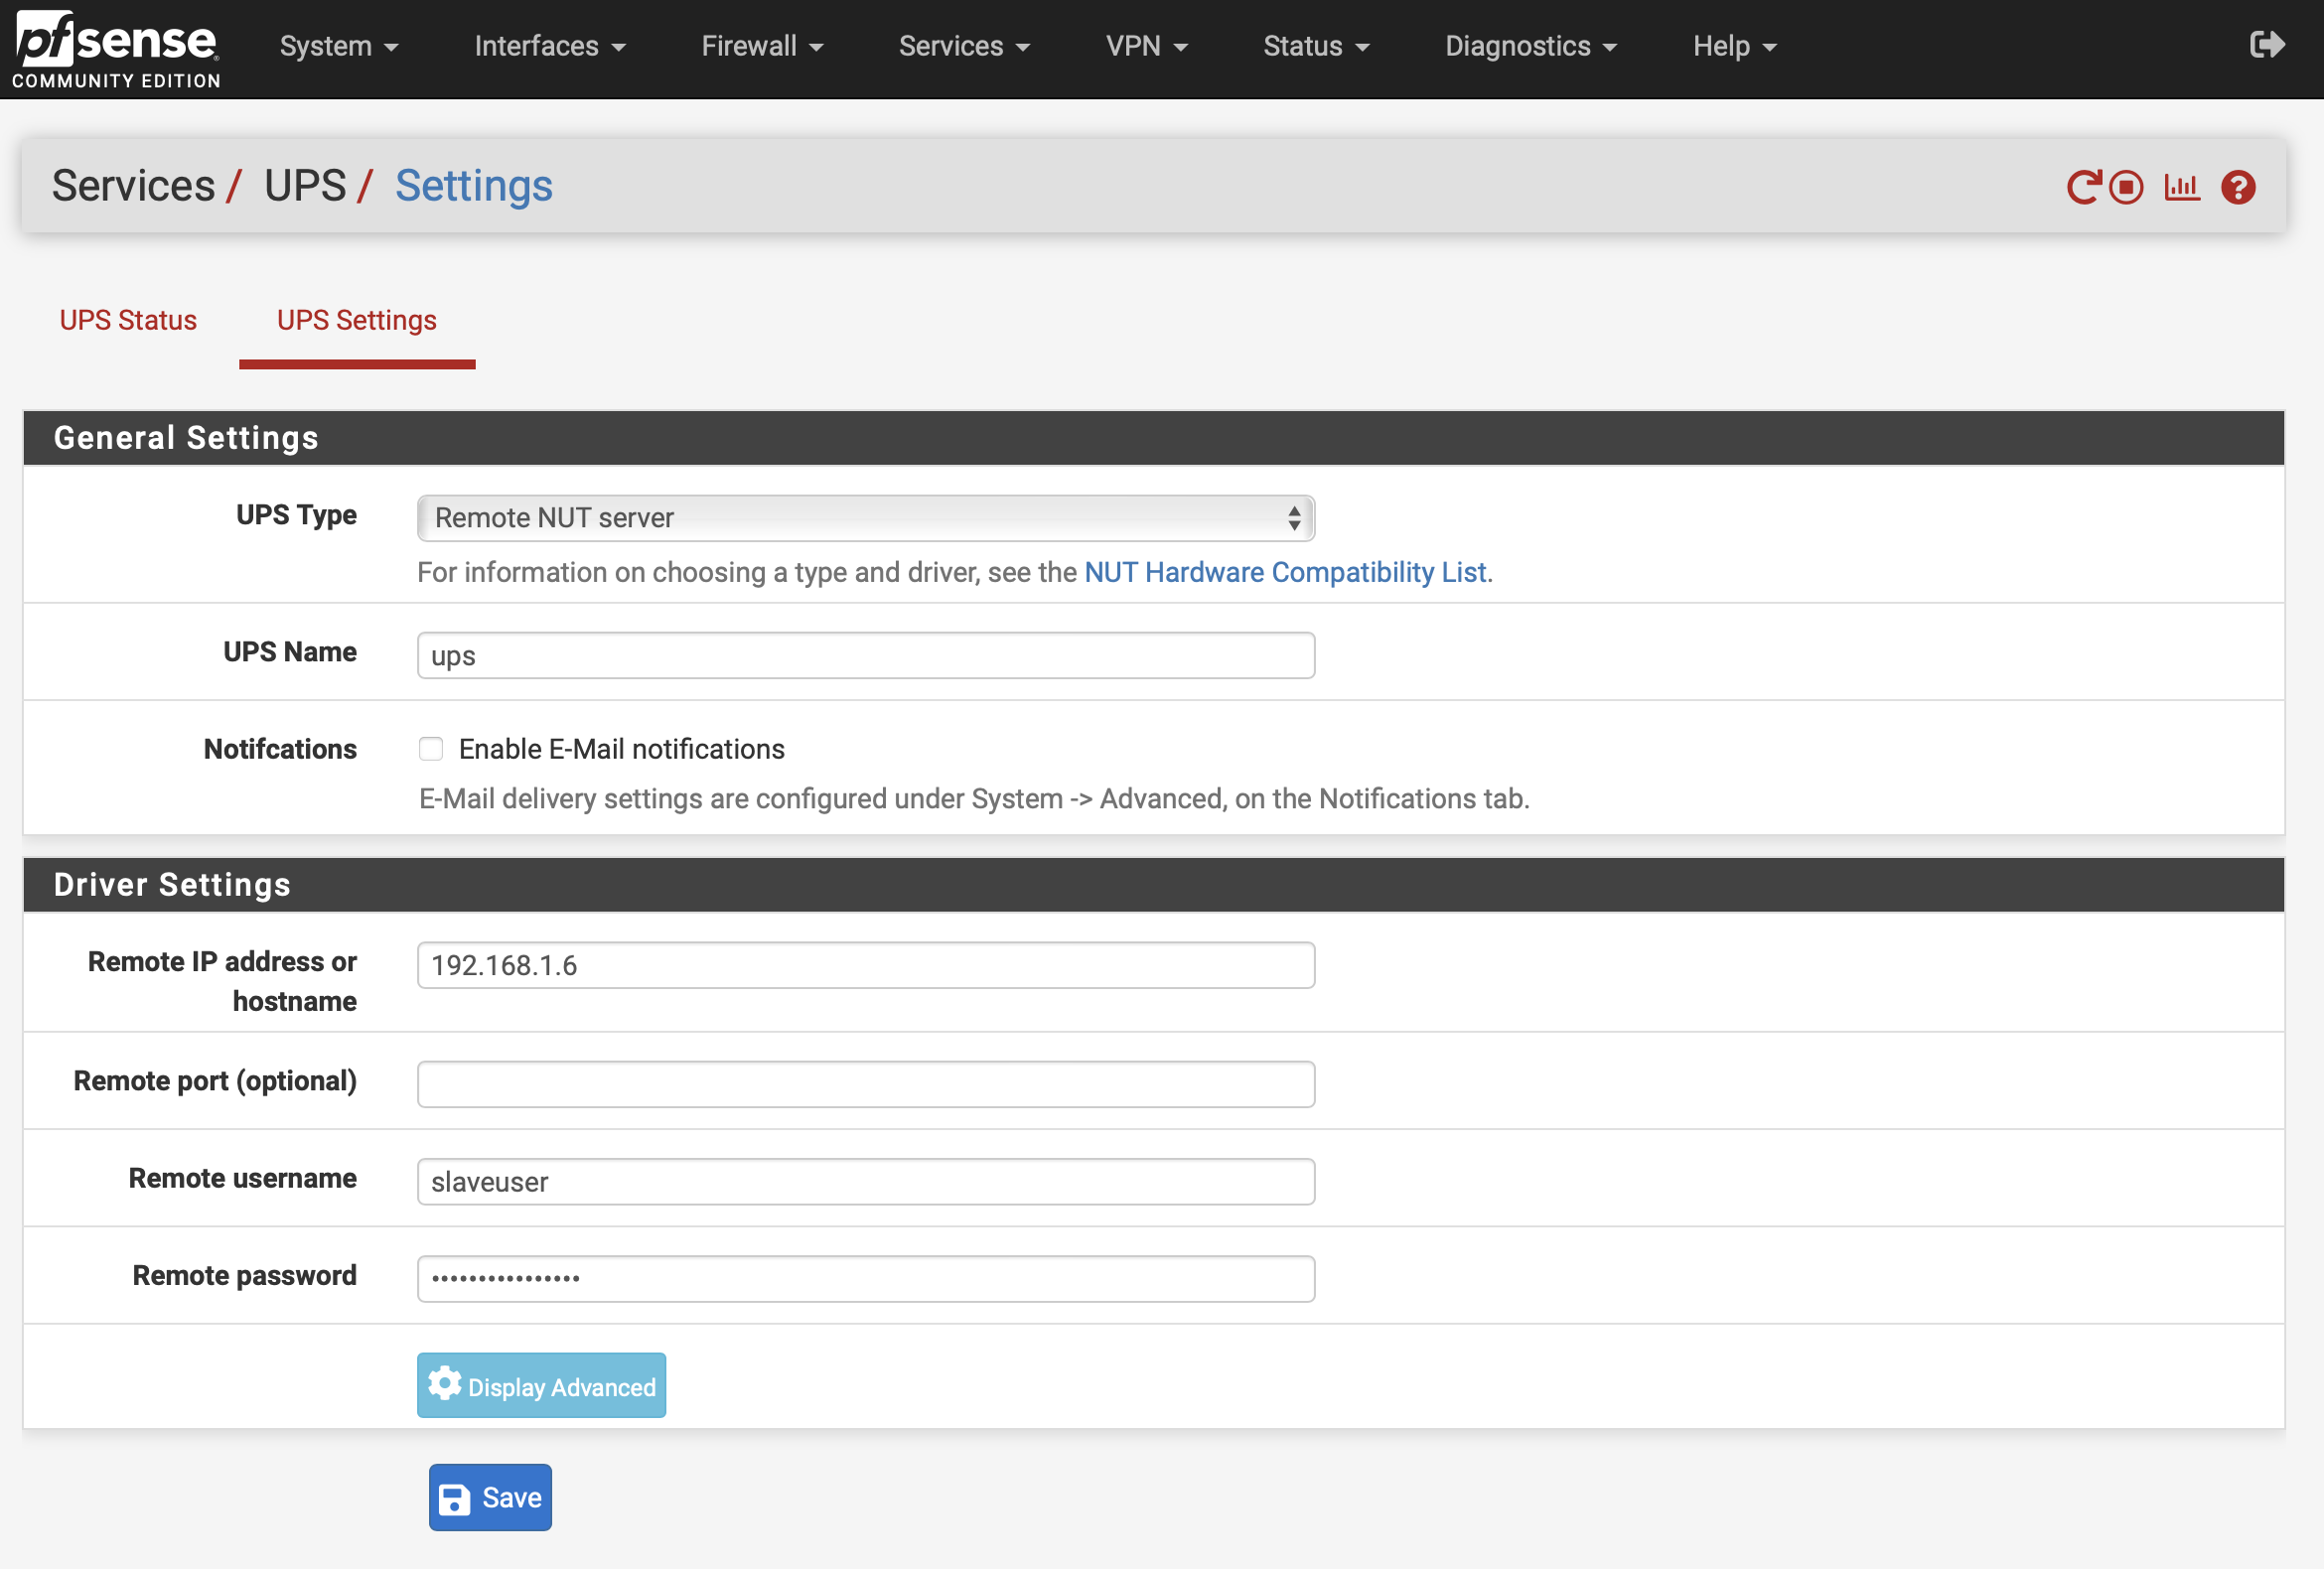Image resolution: width=2324 pixels, height=1569 pixels.
Task: Focus the Remote username field
Action: tap(866, 1181)
